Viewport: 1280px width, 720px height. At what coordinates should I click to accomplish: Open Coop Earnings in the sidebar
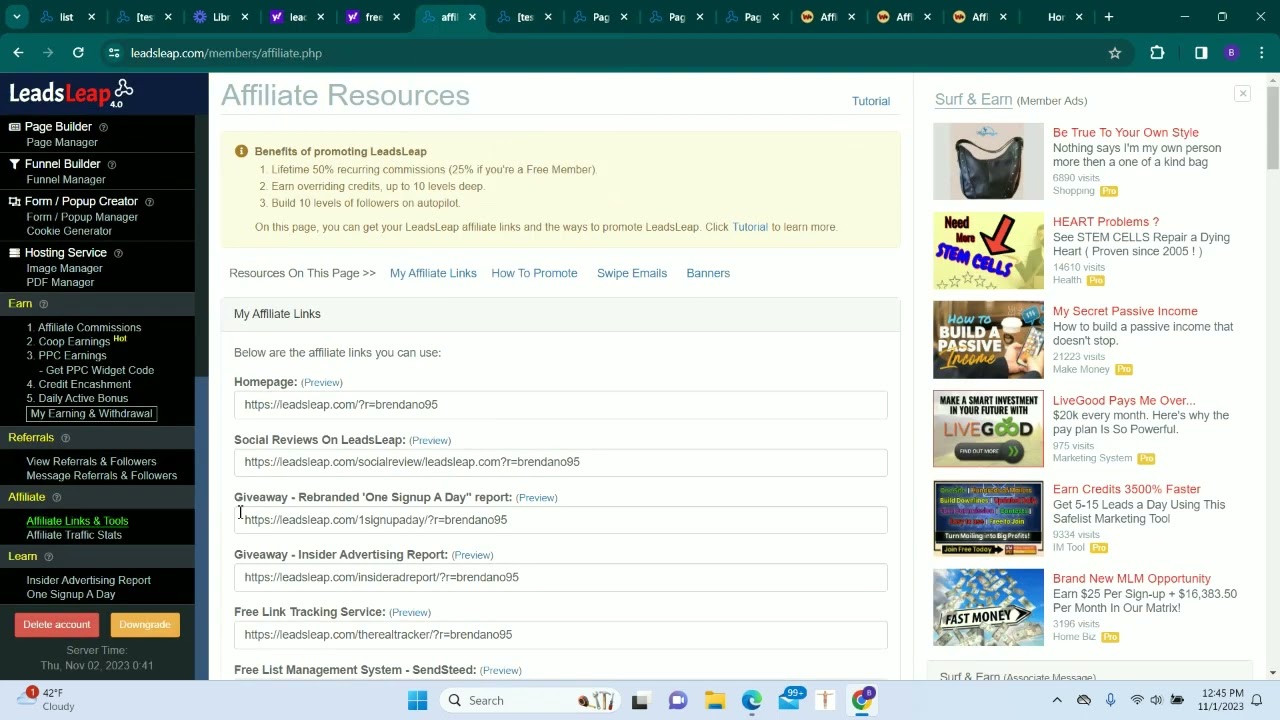[73, 342]
